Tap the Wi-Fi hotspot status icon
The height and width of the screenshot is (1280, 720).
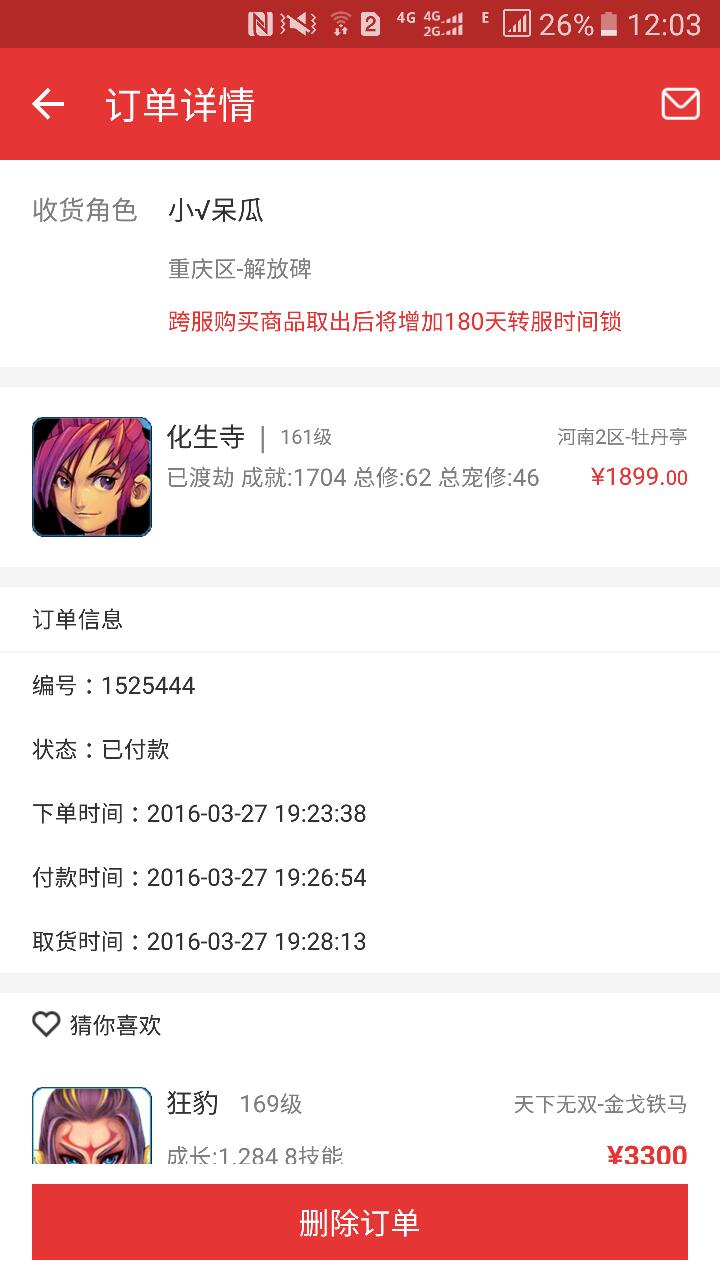tap(340, 24)
